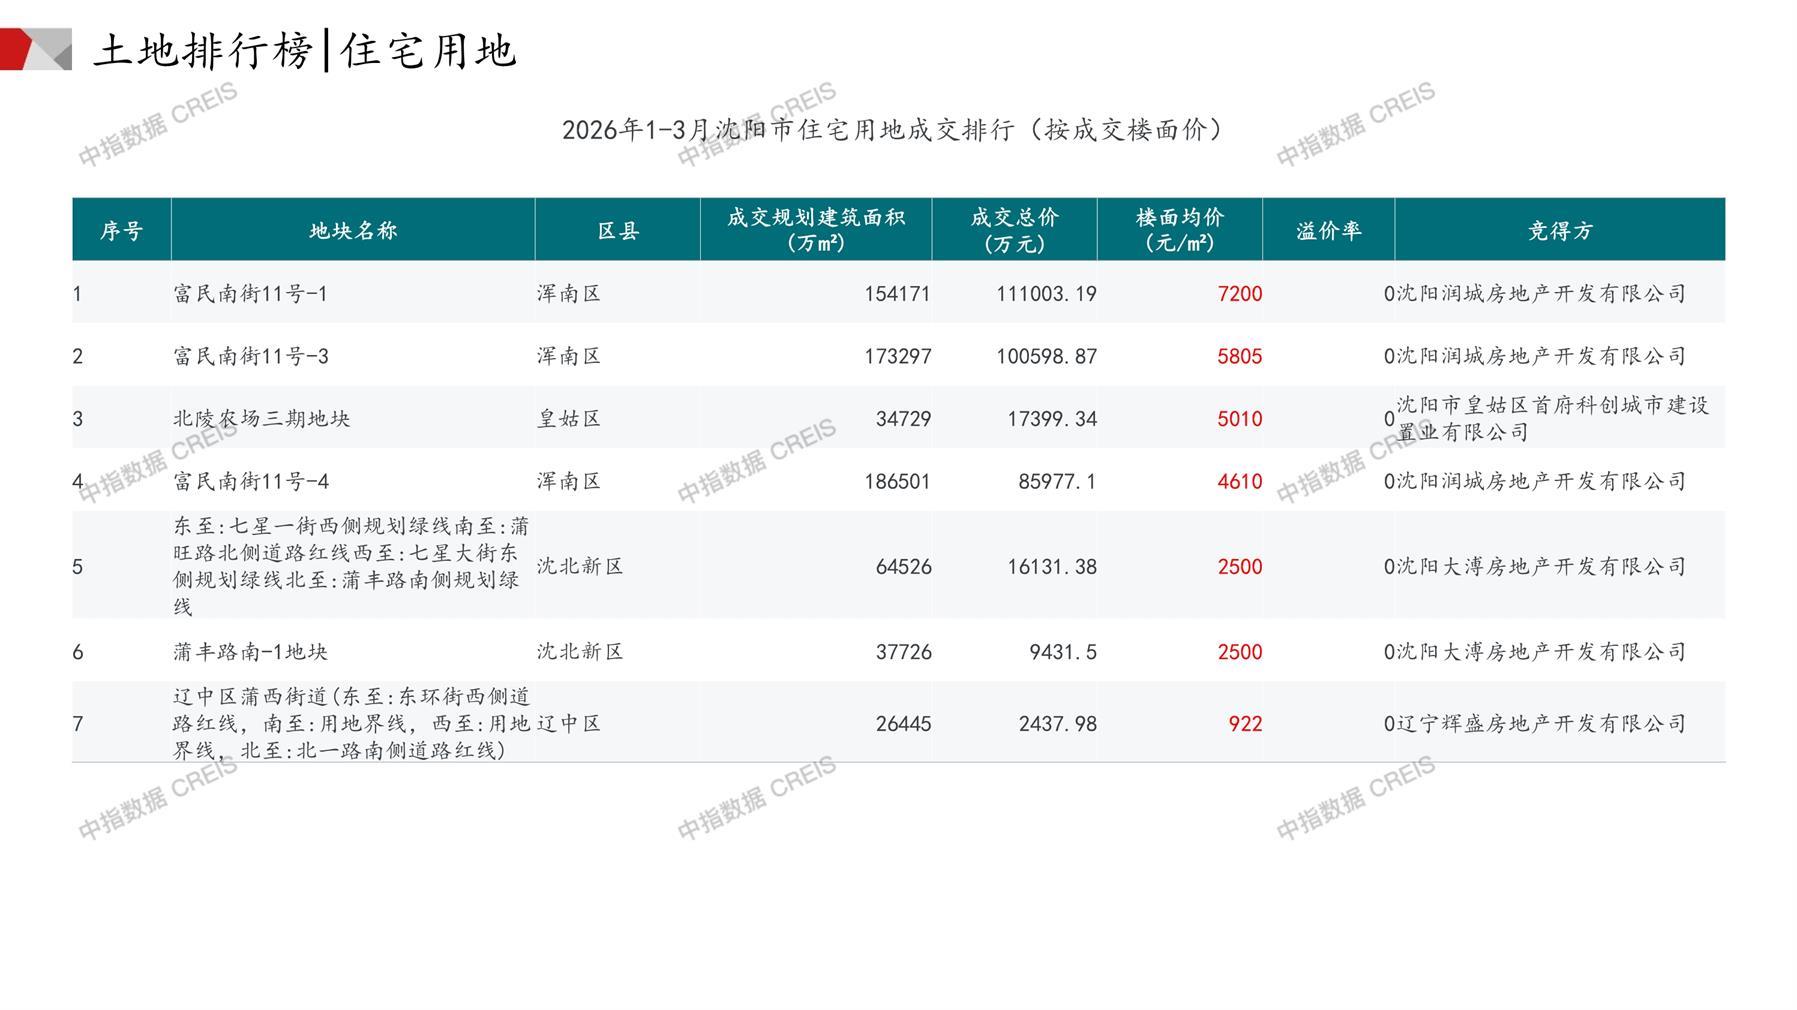Click the 竞得方 column header

[x=1559, y=231]
